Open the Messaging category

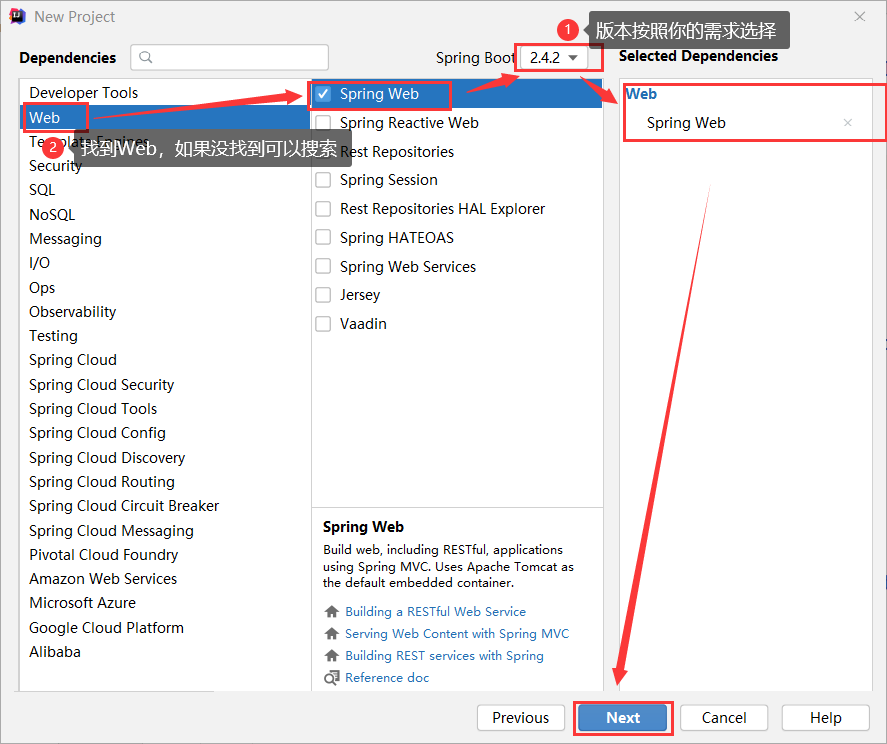(x=66, y=239)
